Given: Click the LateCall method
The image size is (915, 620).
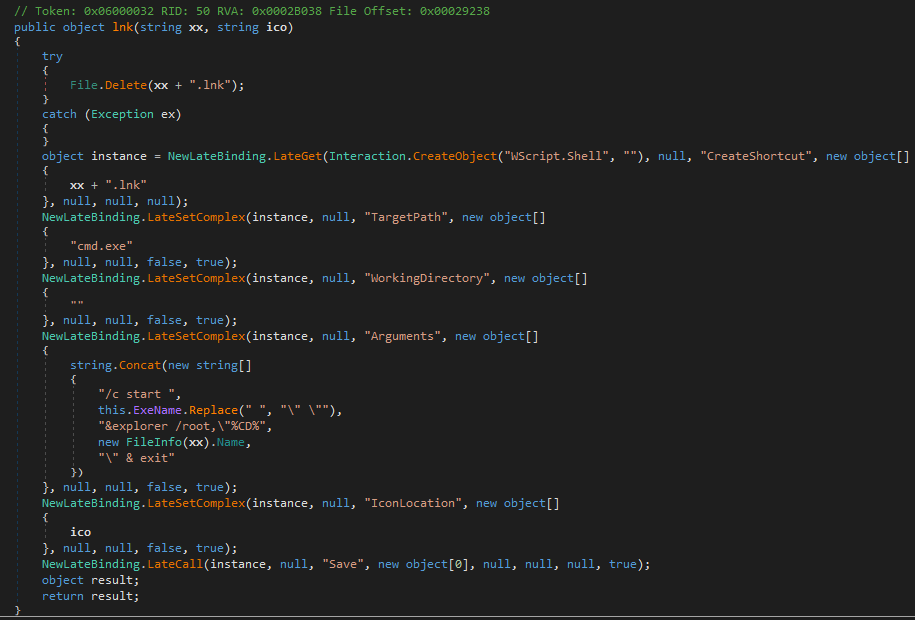Looking at the screenshot, I should point(175,565).
